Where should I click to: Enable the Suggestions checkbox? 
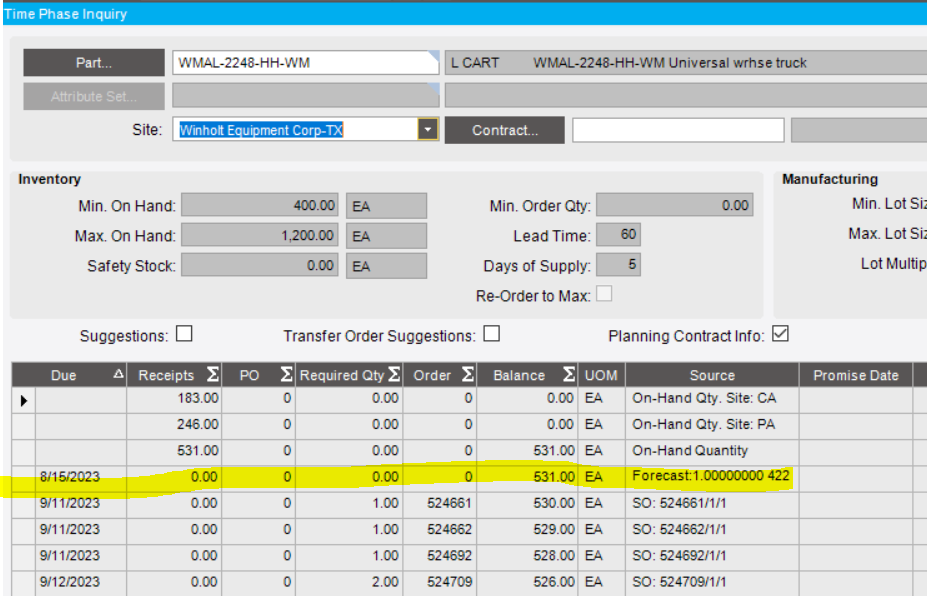185,334
